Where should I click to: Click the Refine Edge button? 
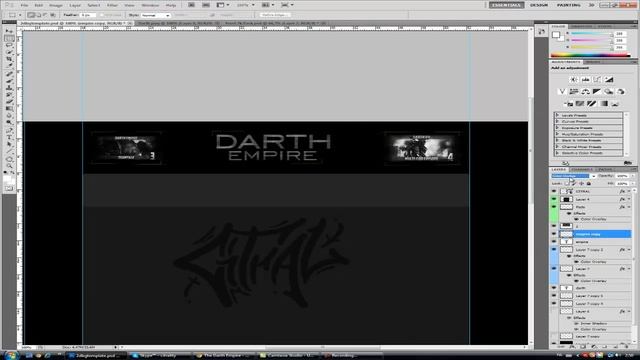click(x=275, y=15)
